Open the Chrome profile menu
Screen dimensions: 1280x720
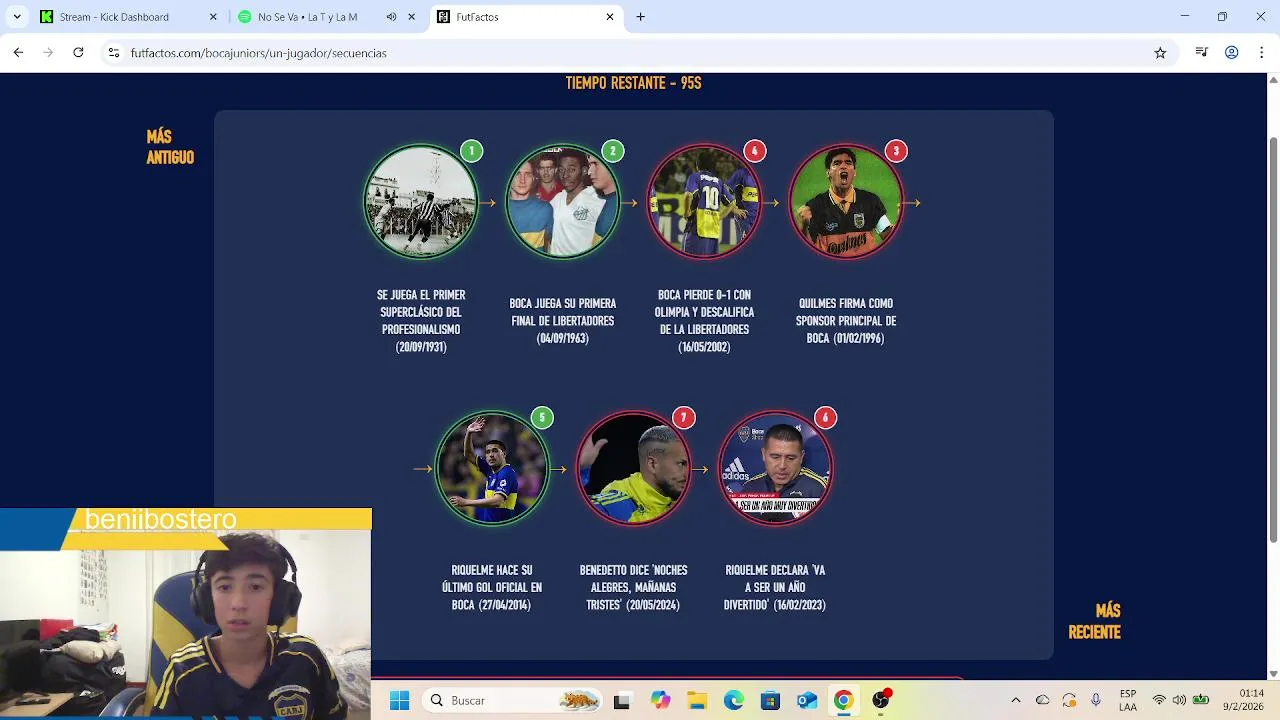point(1232,53)
